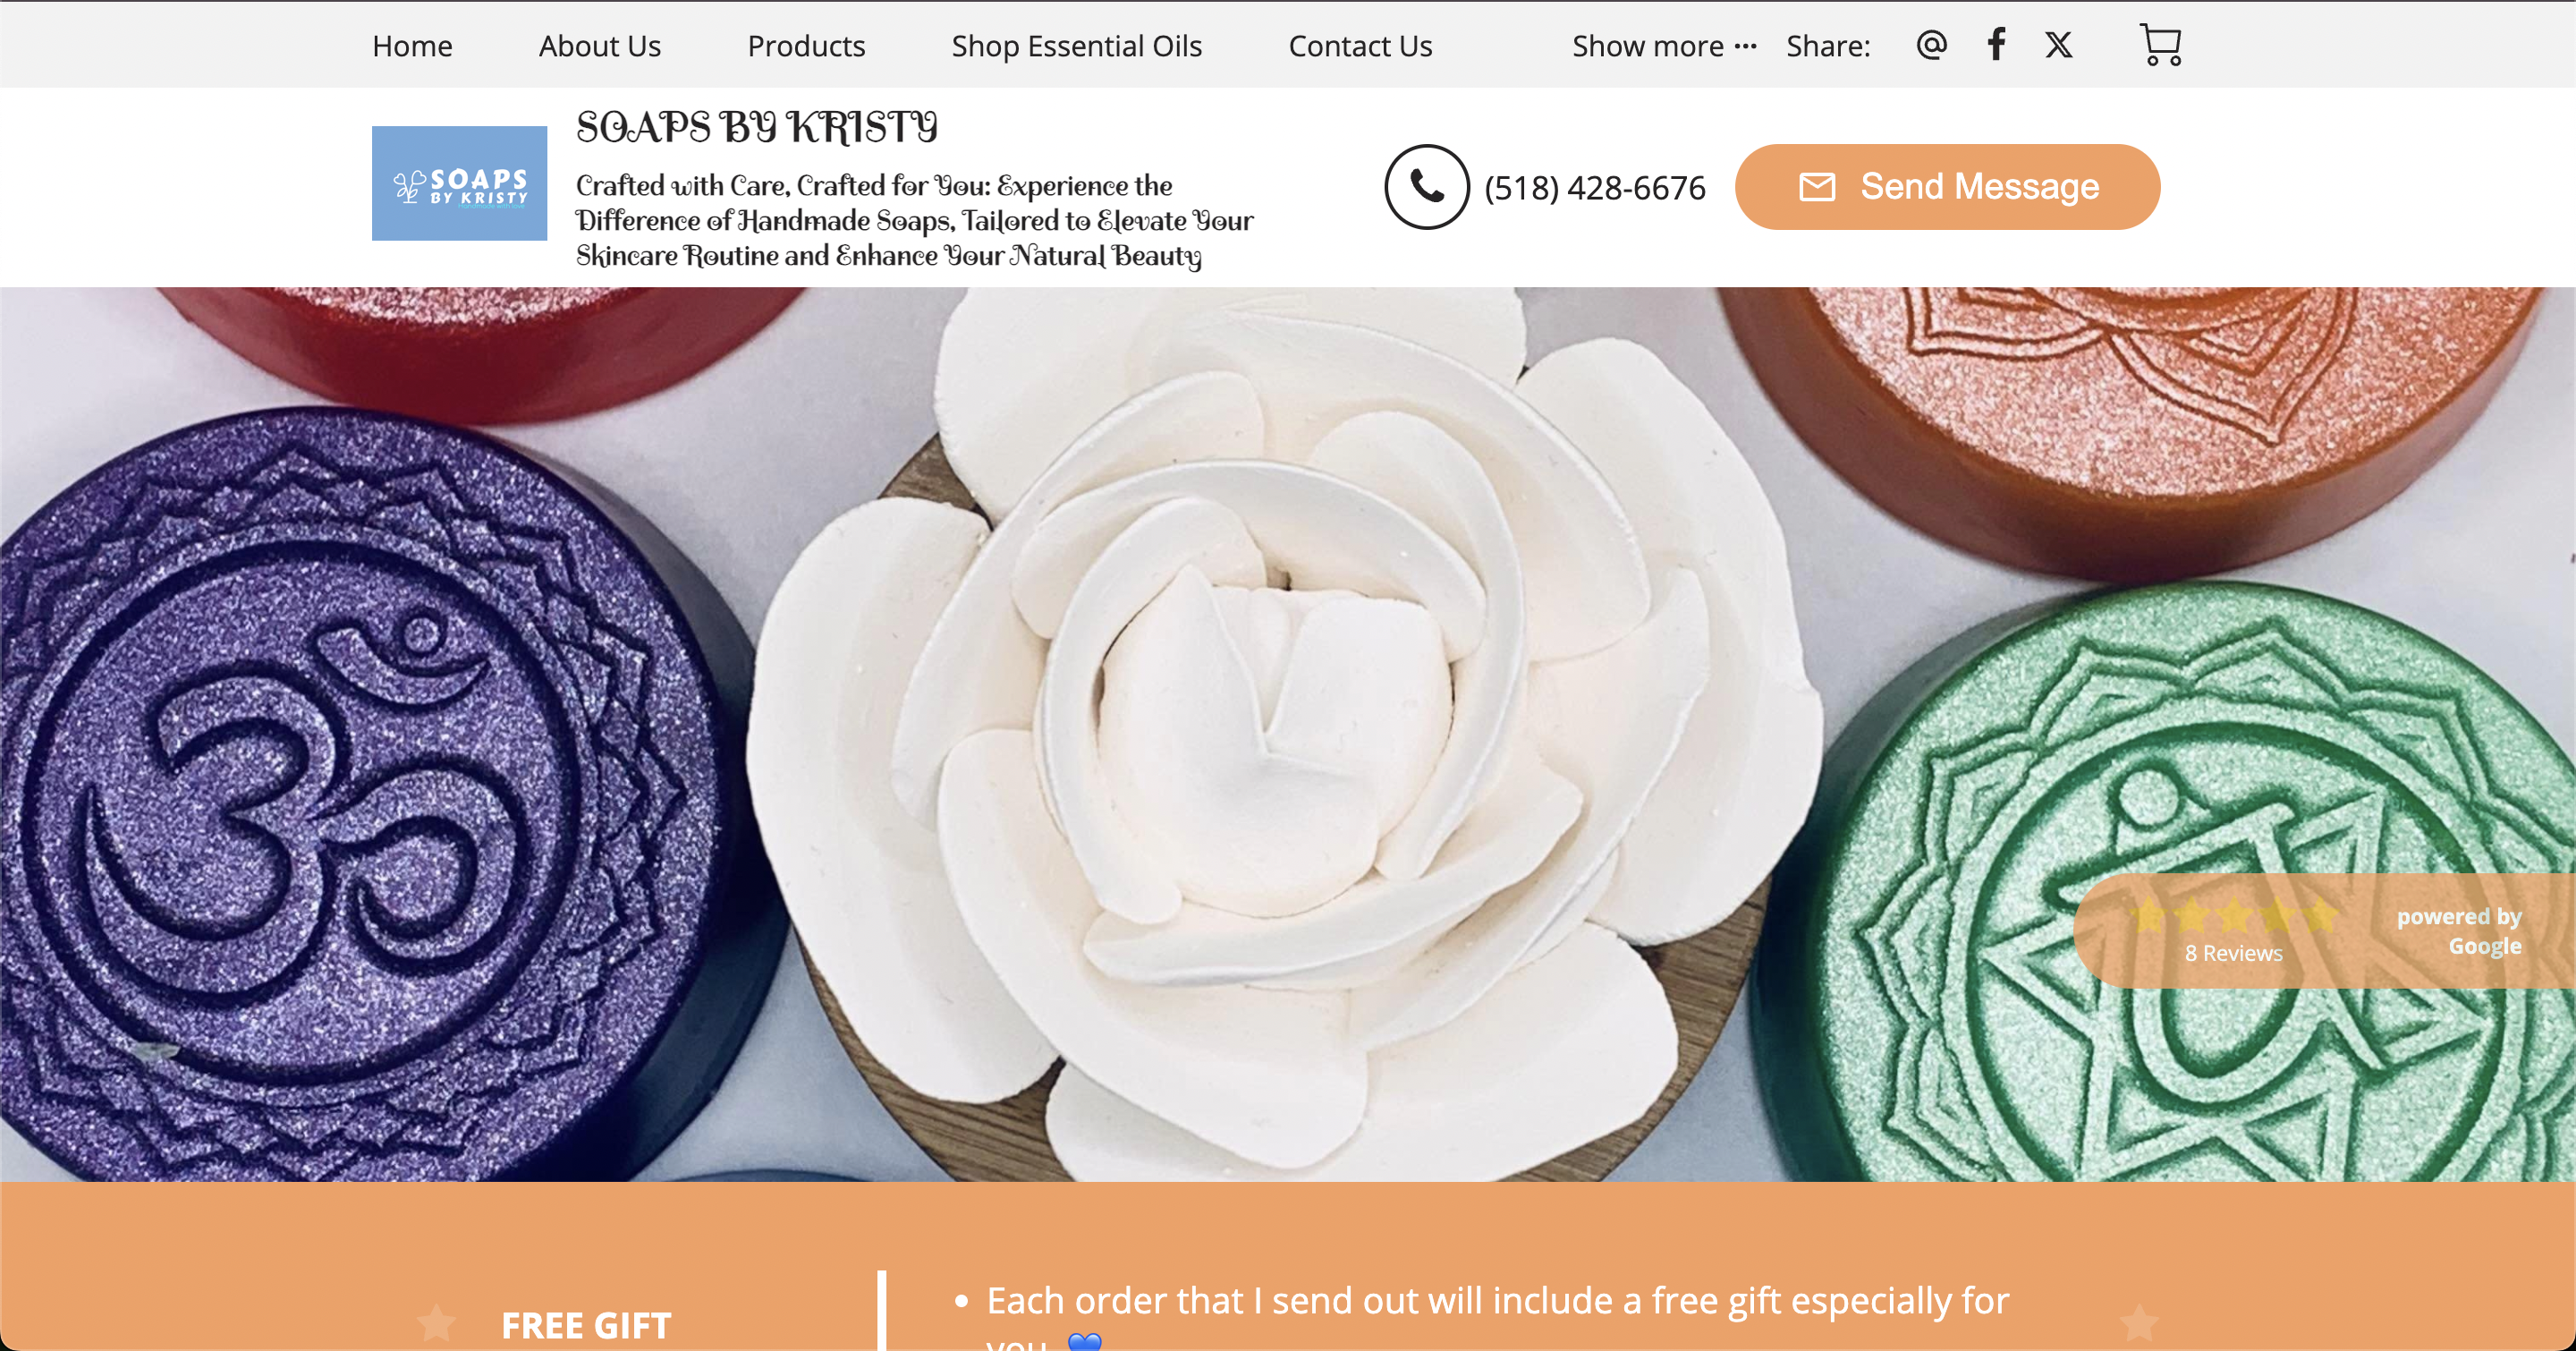2576x1351 pixels.
Task: Click the star icon beside FREE GIFT
Action: click(436, 1323)
